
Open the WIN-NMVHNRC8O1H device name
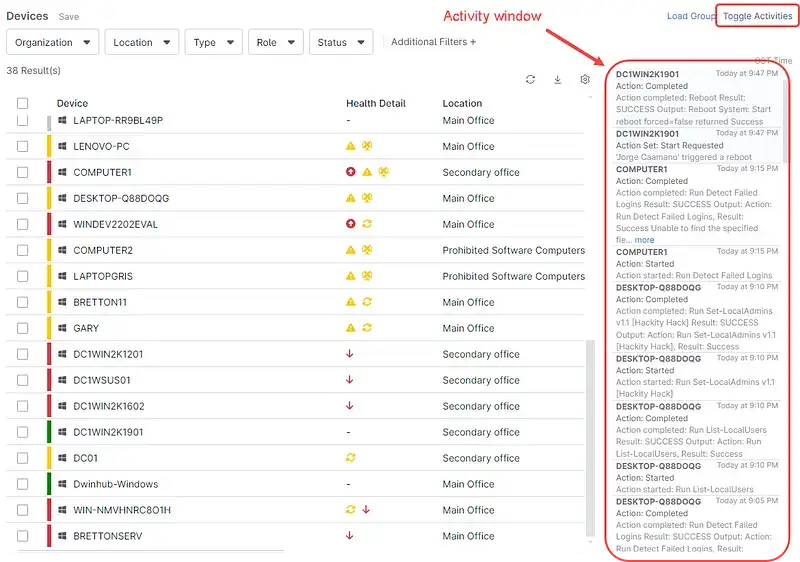(x=122, y=510)
